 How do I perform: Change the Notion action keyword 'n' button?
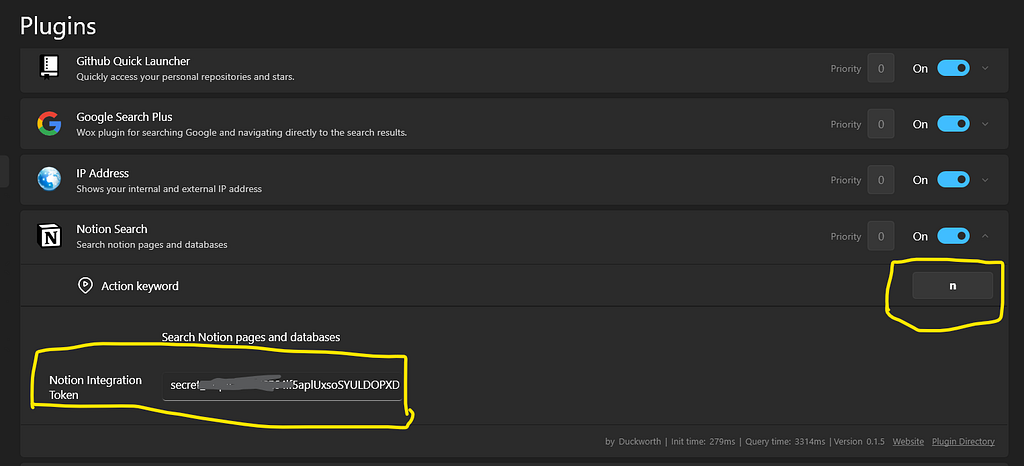pos(952,286)
